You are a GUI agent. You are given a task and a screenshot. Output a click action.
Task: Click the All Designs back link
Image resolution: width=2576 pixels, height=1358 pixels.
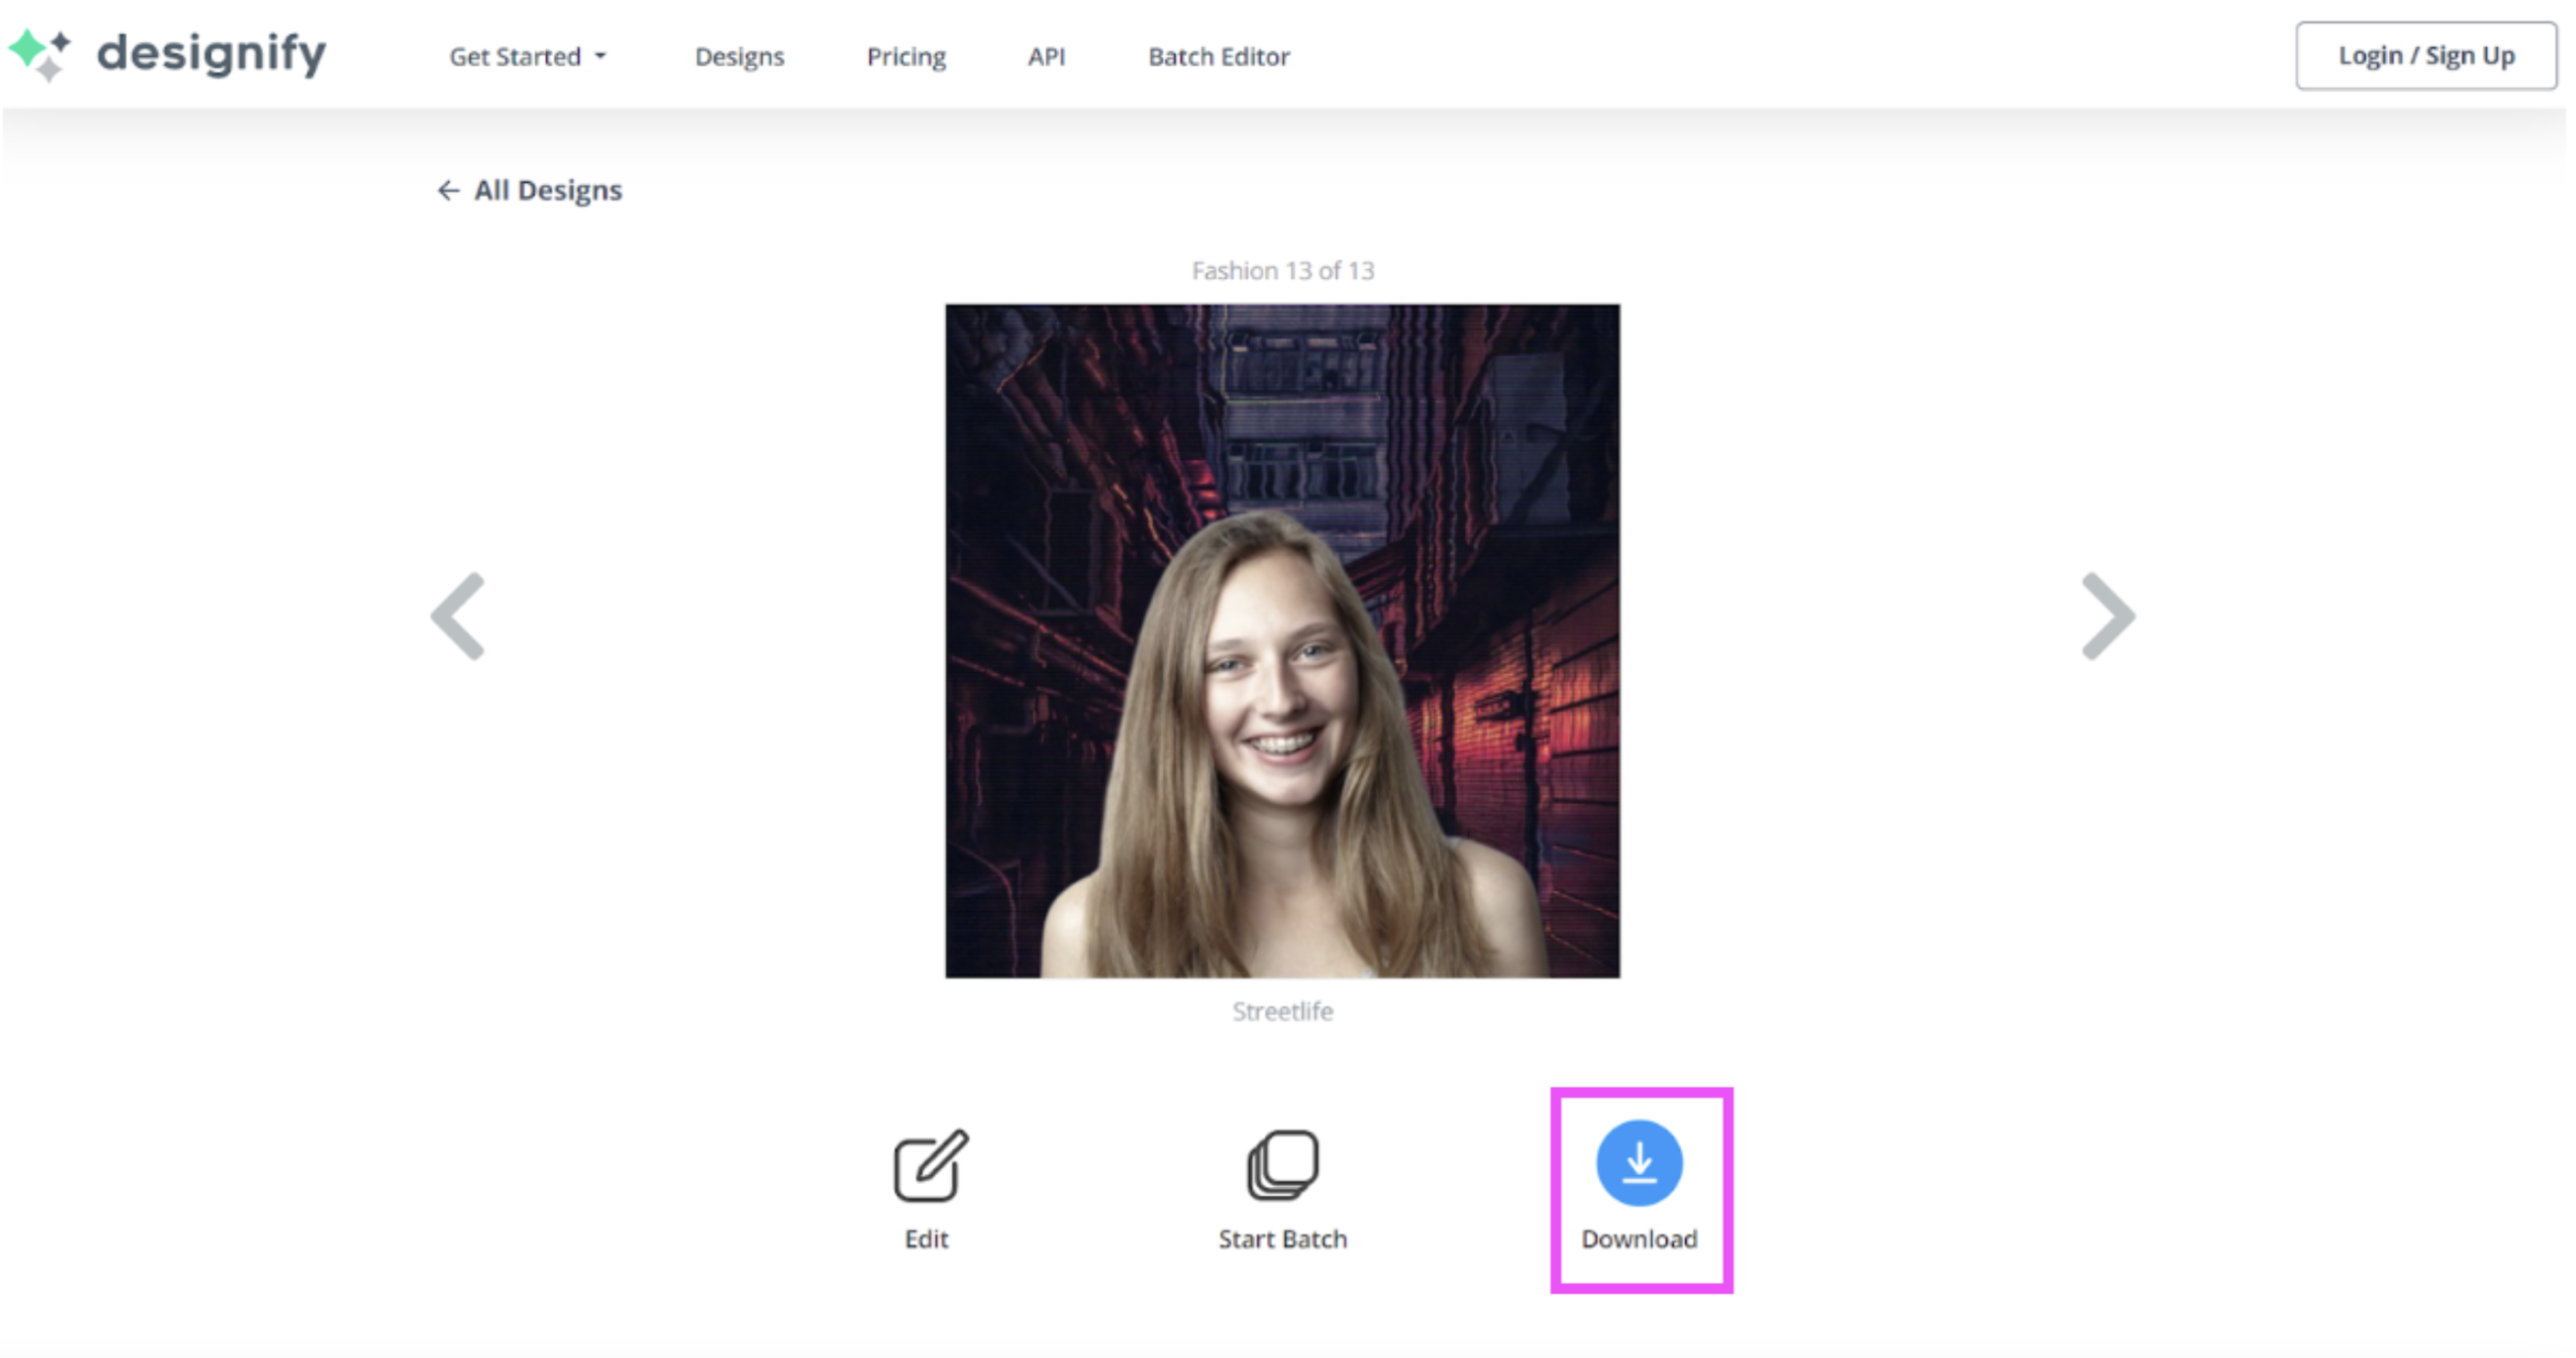coord(529,189)
